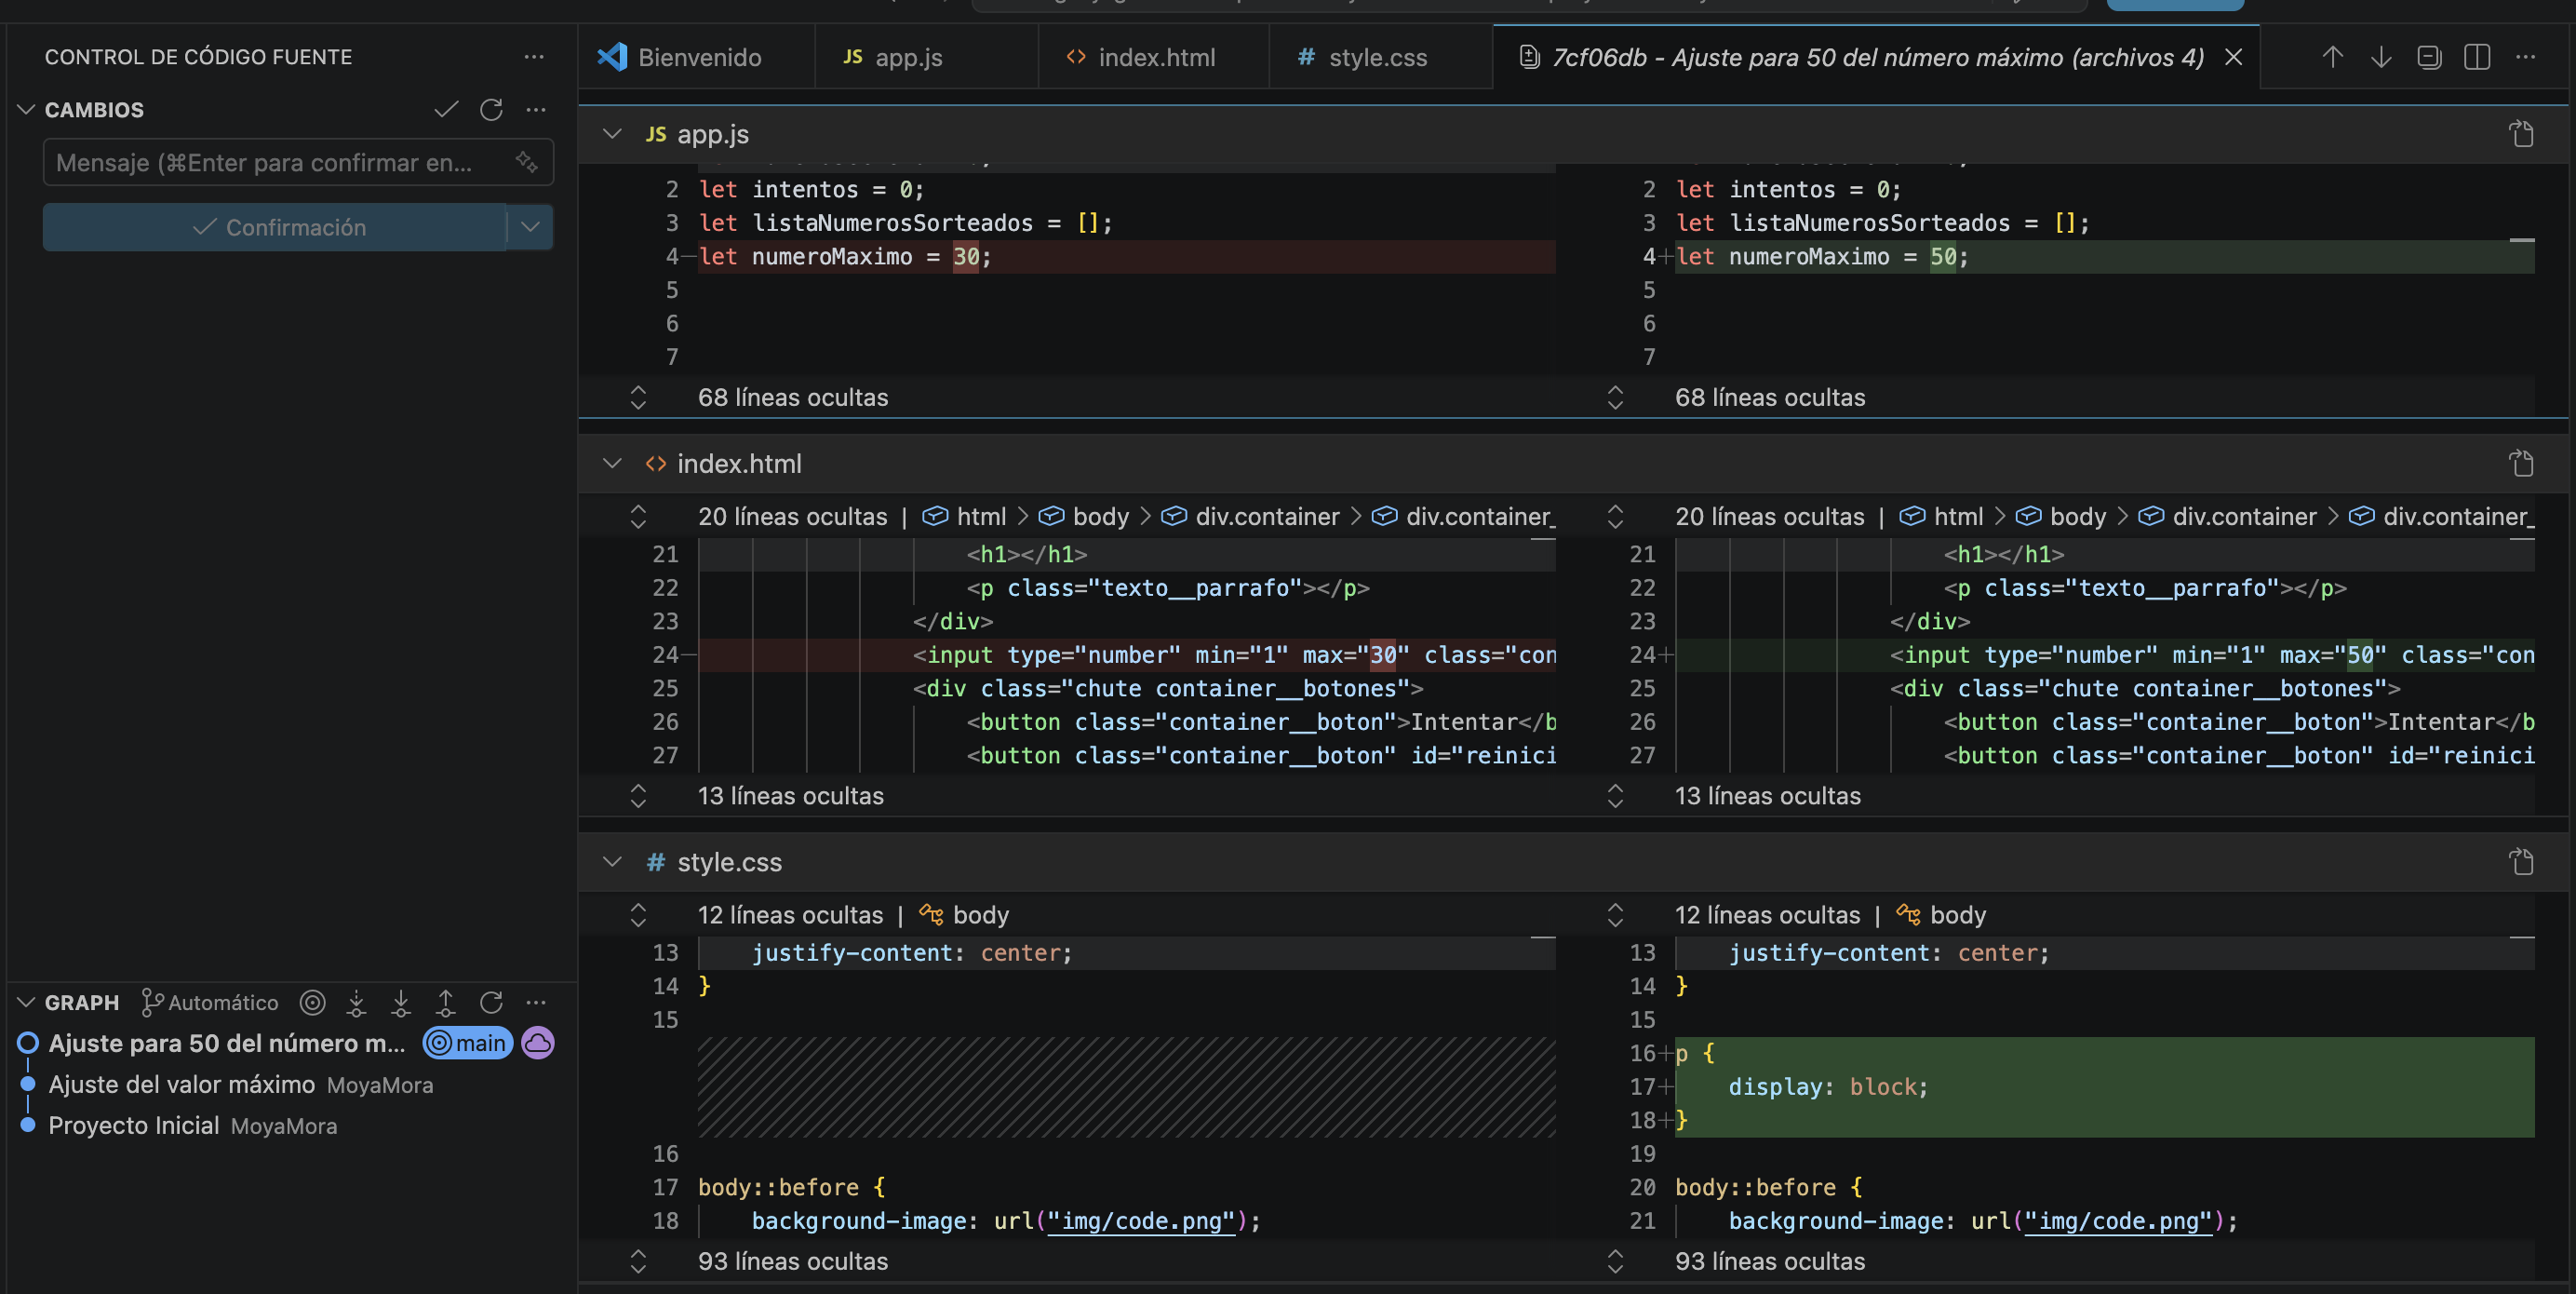This screenshot has width=2576, height=1294.
Task: Open more actions for the CAMBIOS section
Action: pyautogui.click(x=536, y=109)
